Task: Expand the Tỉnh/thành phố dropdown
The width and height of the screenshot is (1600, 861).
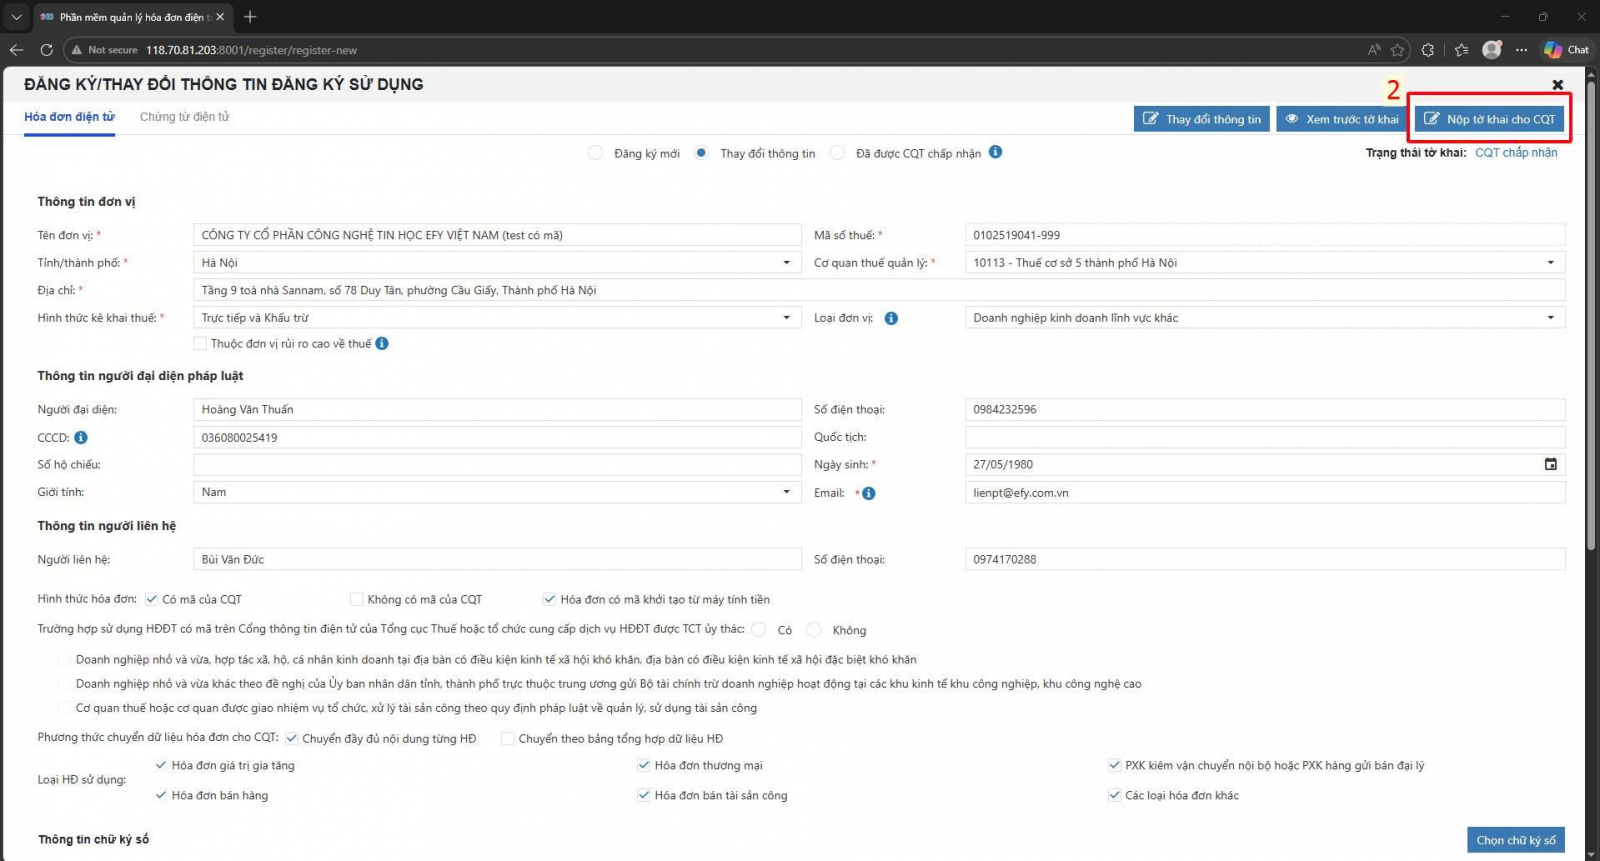Action: [x=497, y=262]
